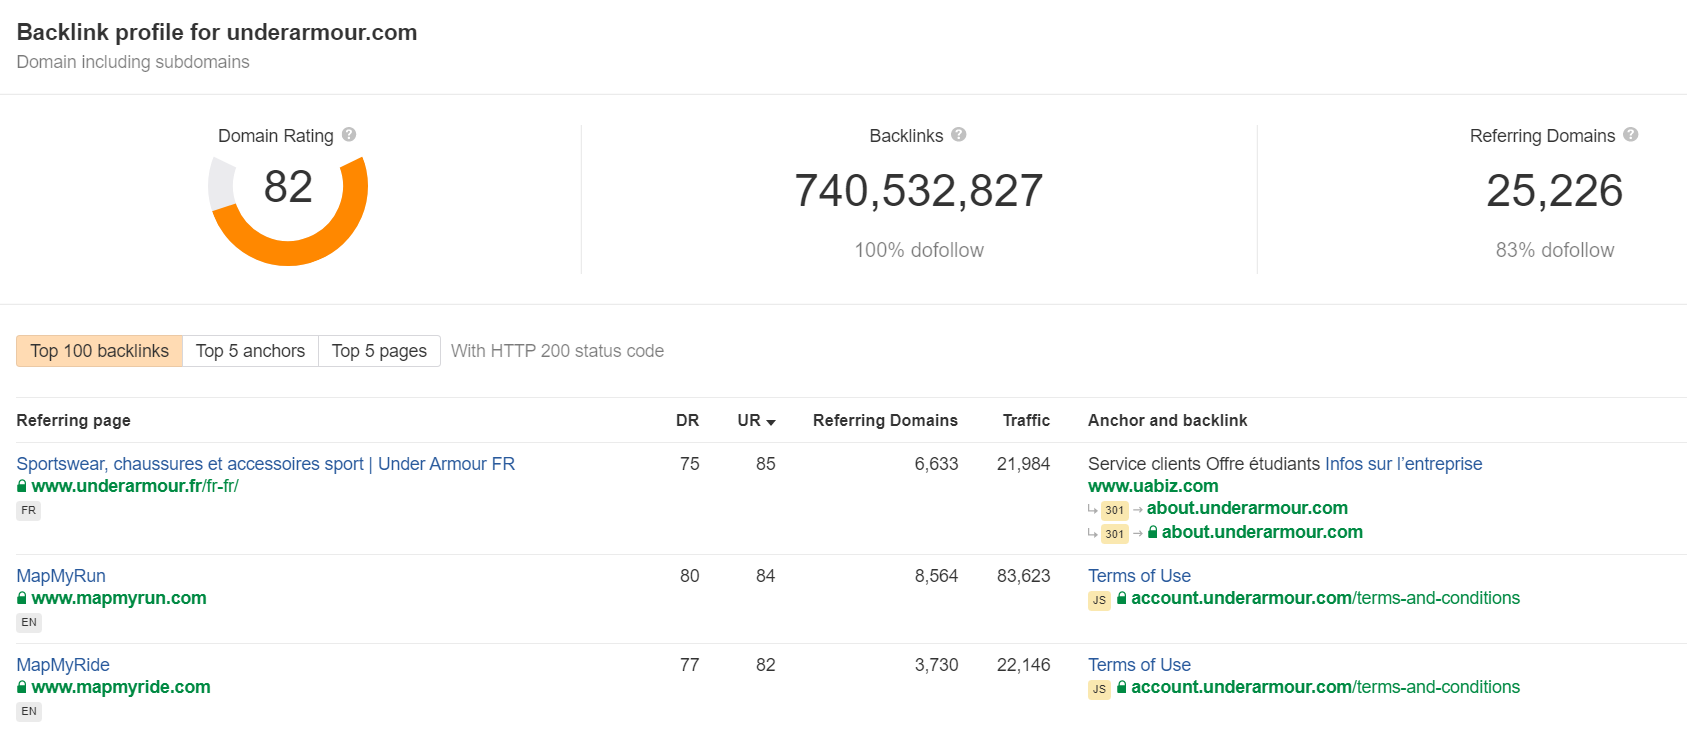
Task: Open the MapMyRun page title link
Action: tap(61, 576)
